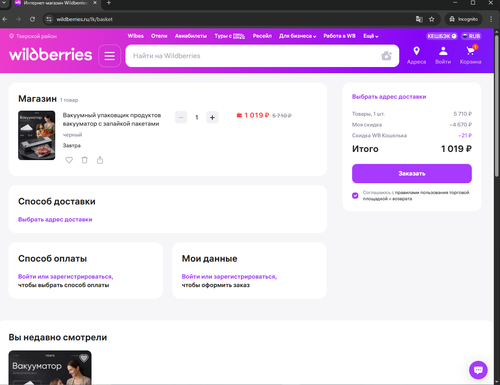Open Работа в WB menu link
Screen dimensions: 500x385
click(x=339, y=36)
